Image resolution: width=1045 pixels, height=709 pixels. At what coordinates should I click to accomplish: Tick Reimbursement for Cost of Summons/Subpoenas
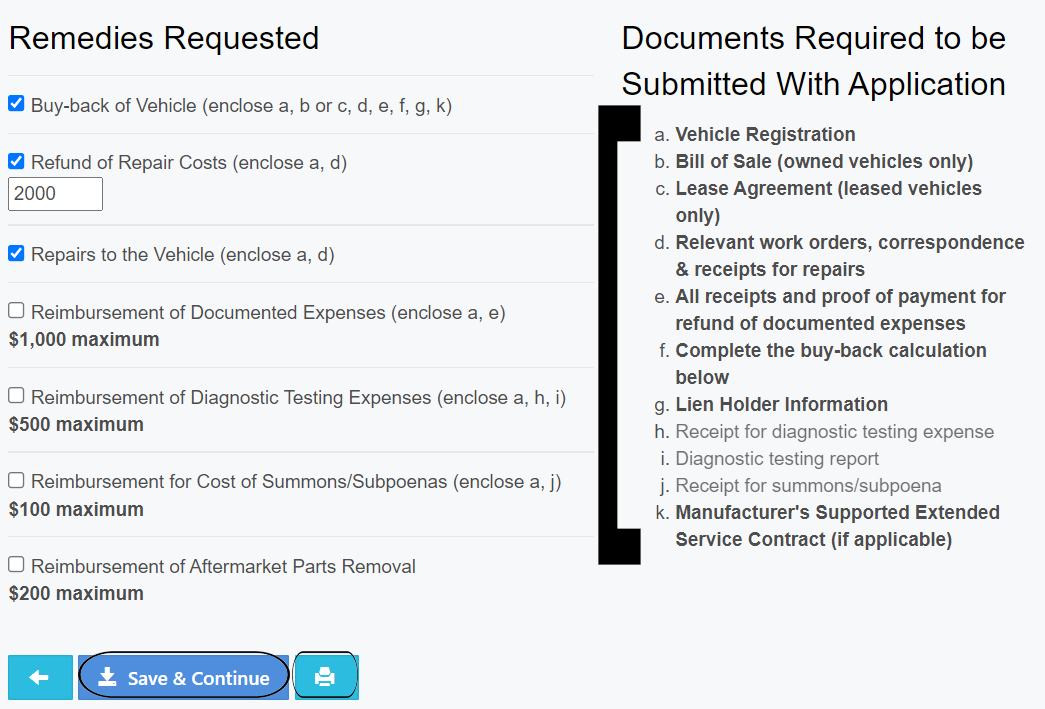click(16, 481)
